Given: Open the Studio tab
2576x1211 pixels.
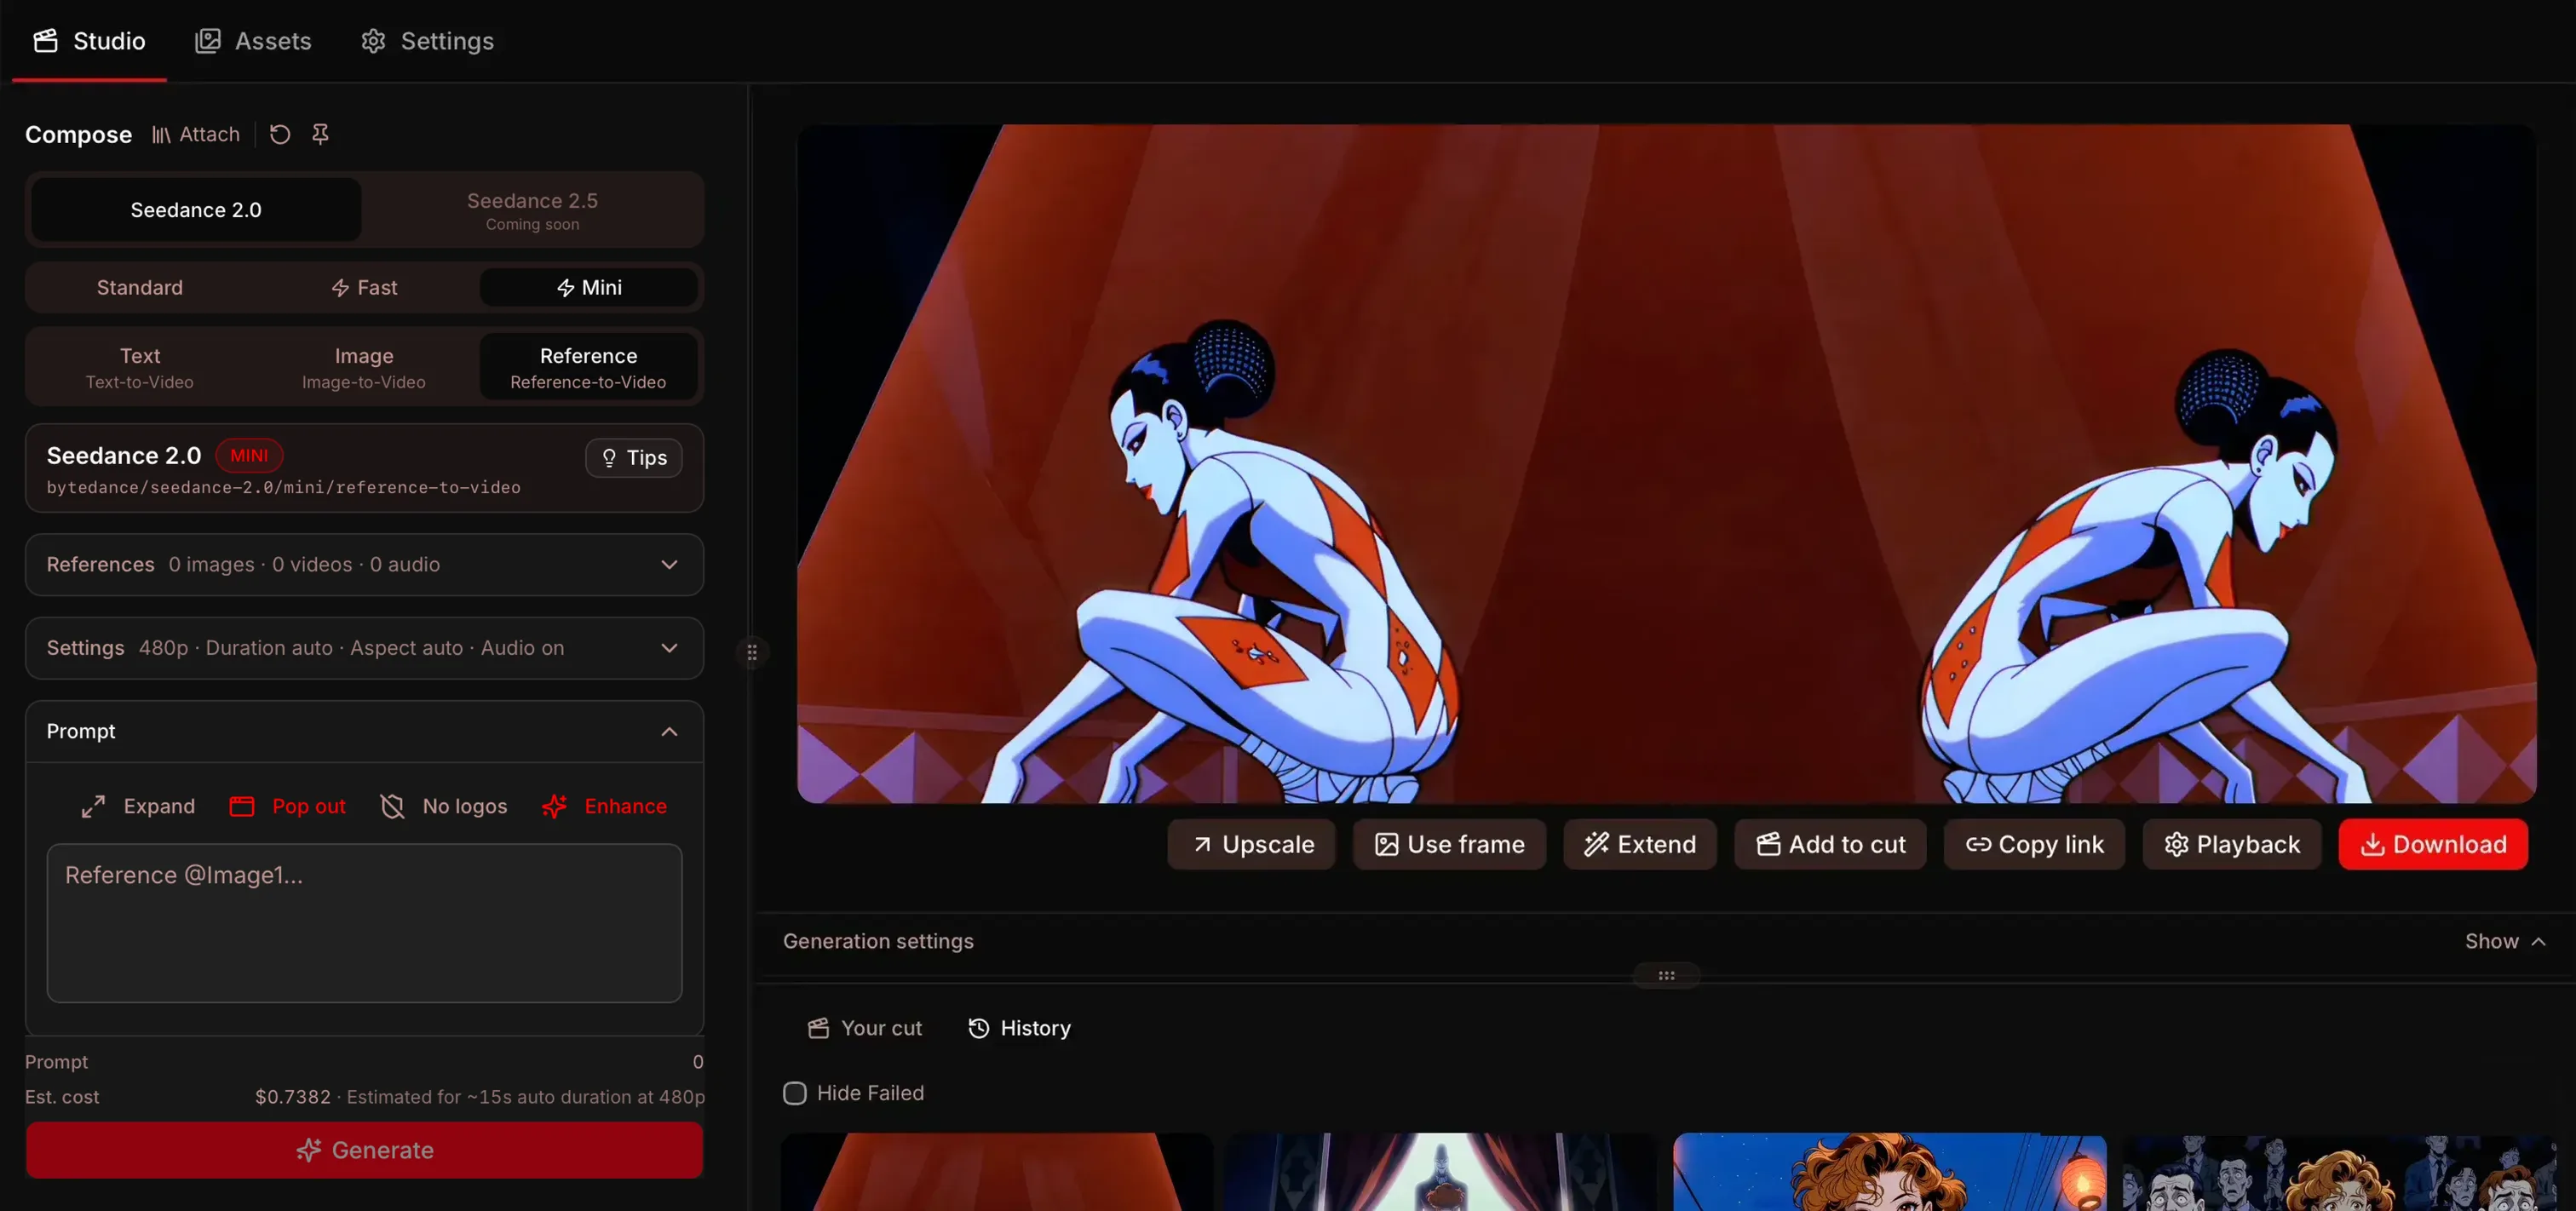Looking at the screenshot, I should 89,41.
